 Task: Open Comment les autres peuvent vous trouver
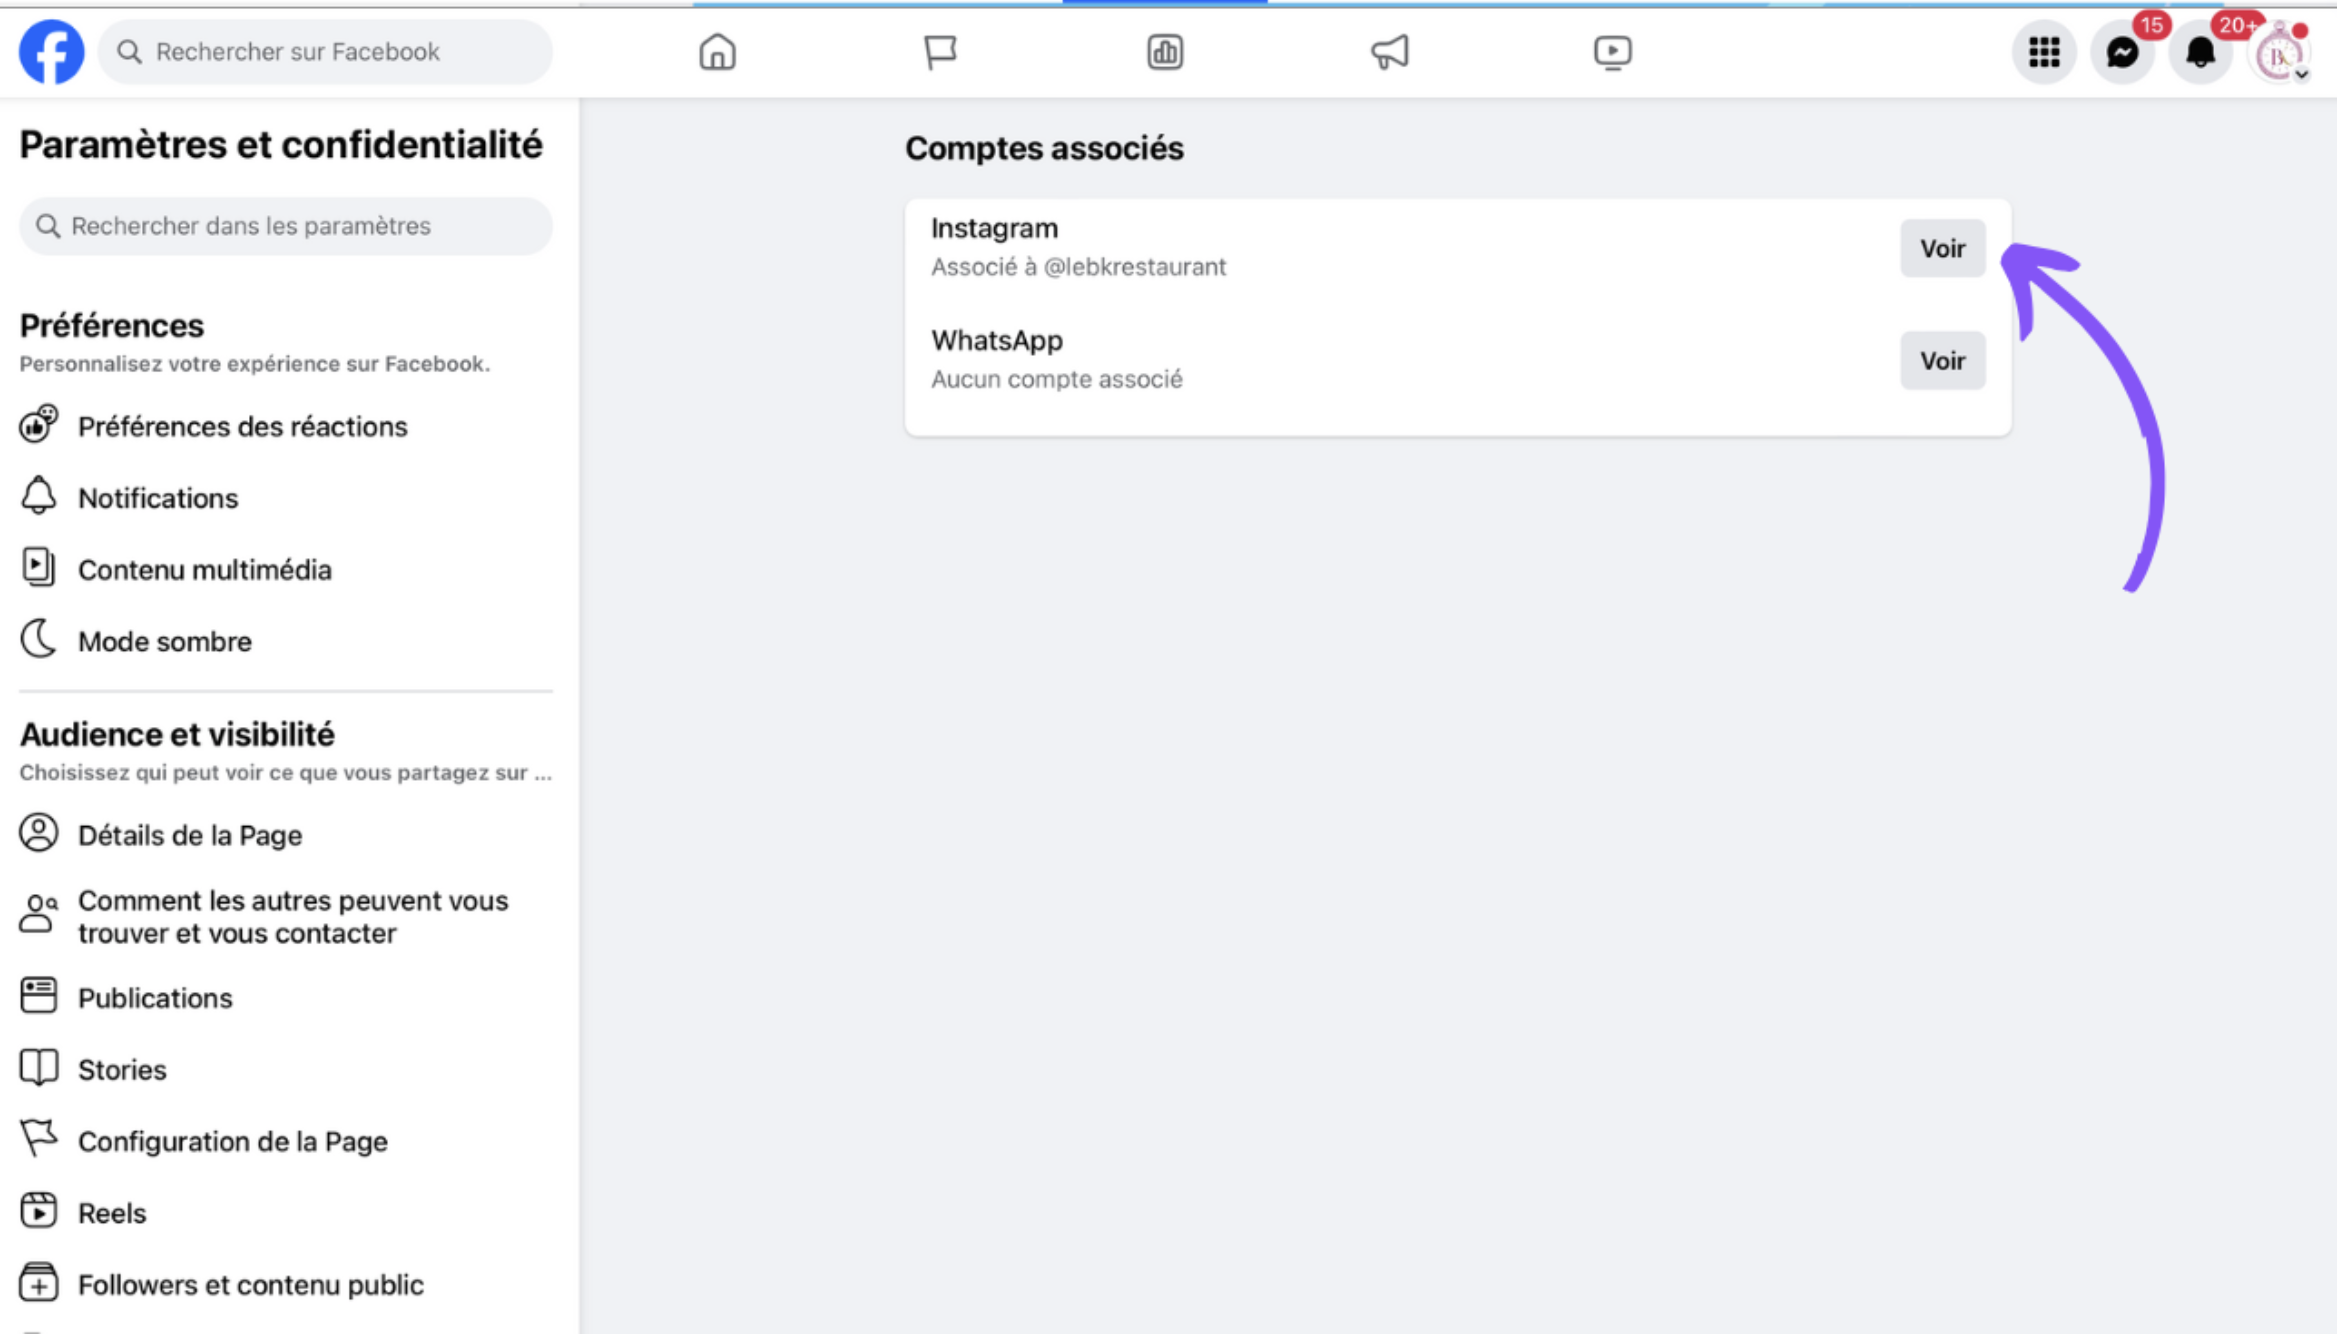point(286,917)
